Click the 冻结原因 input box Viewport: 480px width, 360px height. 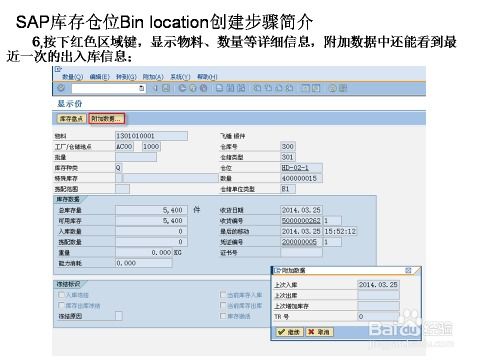pyautogui.click(x=119, y=316)
